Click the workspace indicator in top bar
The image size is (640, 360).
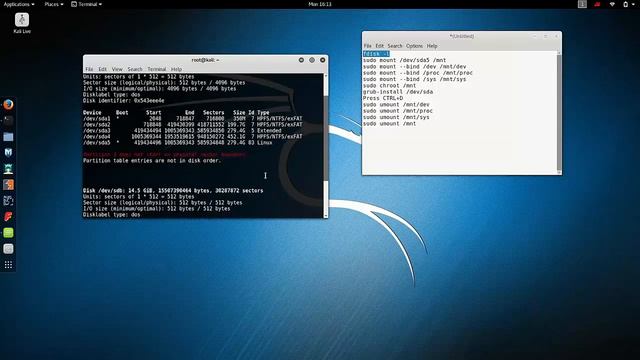click(x=582, y=4)
